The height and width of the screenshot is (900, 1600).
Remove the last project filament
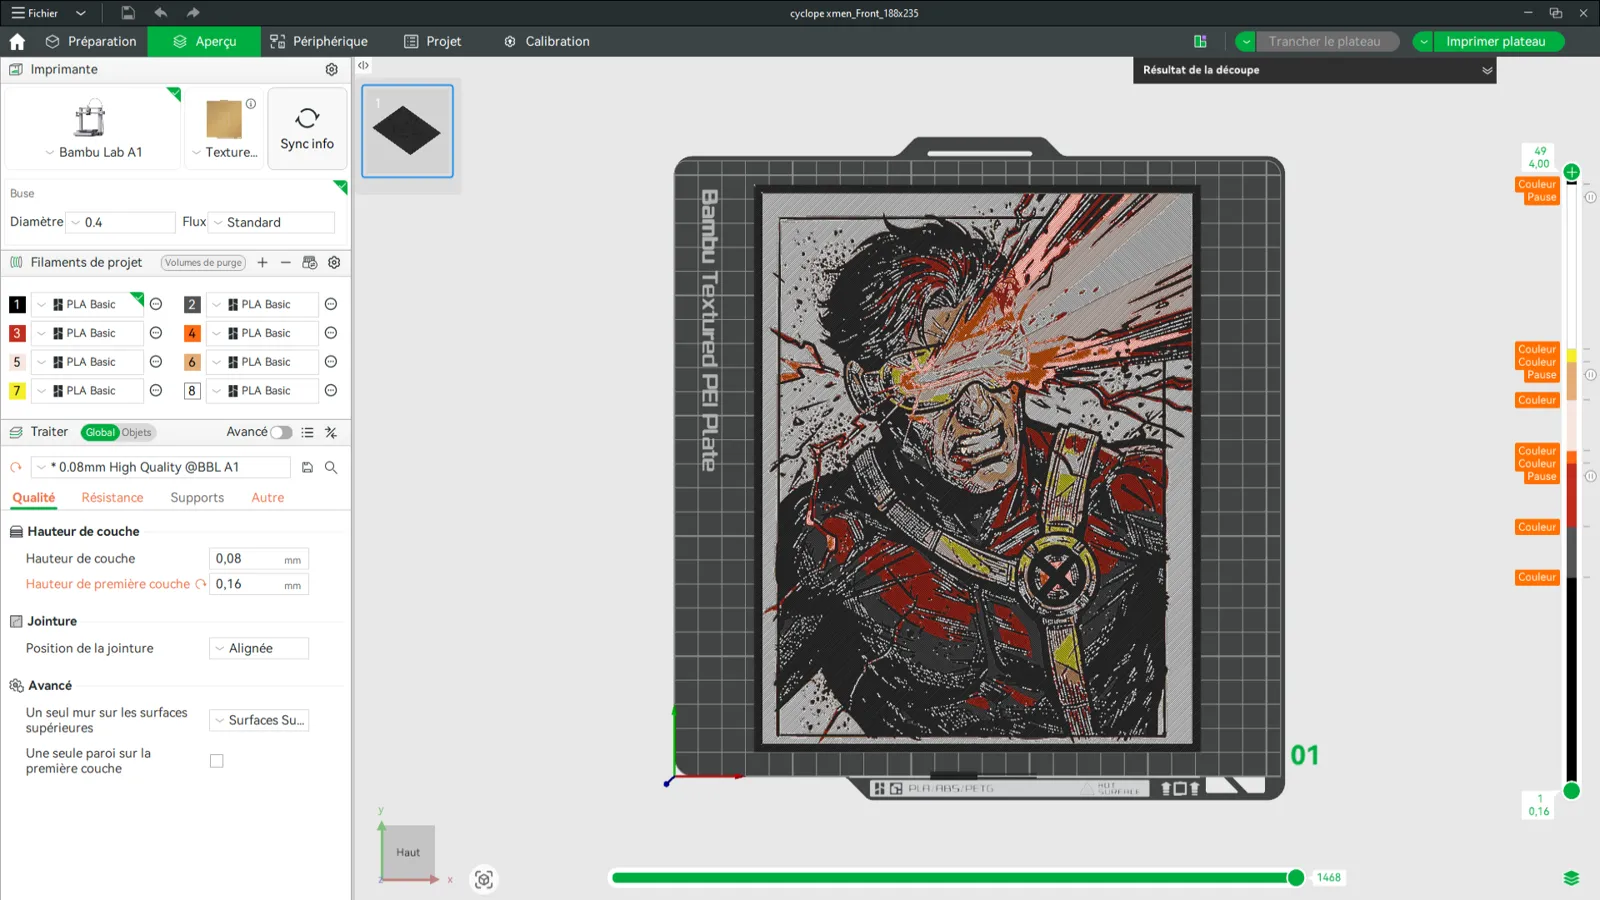pos(286,263)
